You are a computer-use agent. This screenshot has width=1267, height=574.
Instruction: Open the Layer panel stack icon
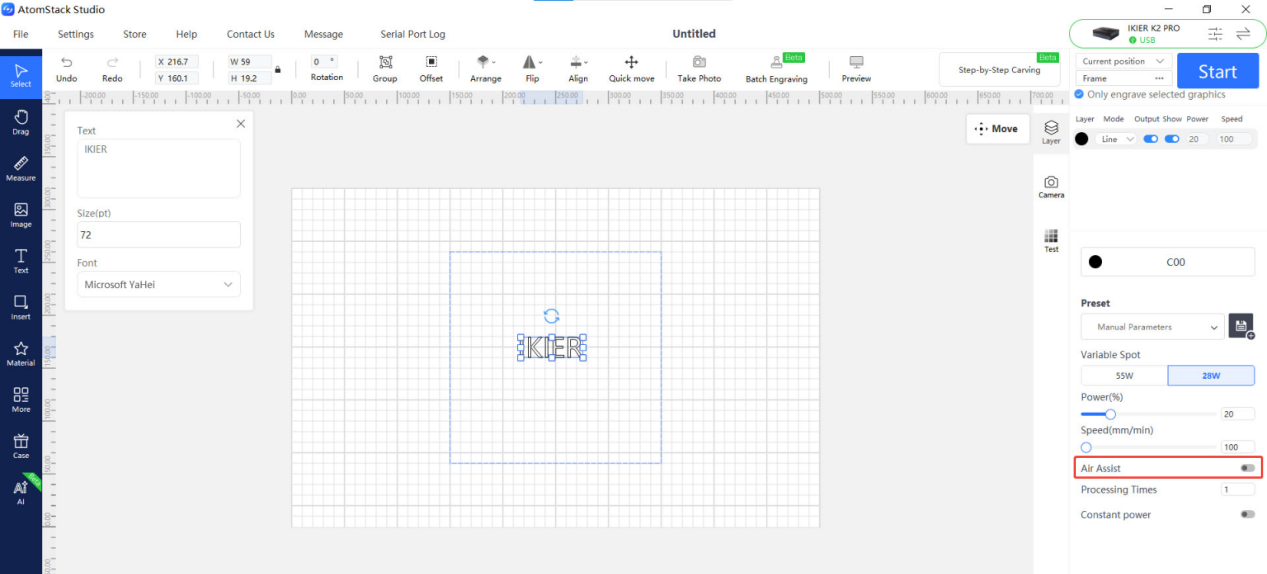click(1051, 128)
